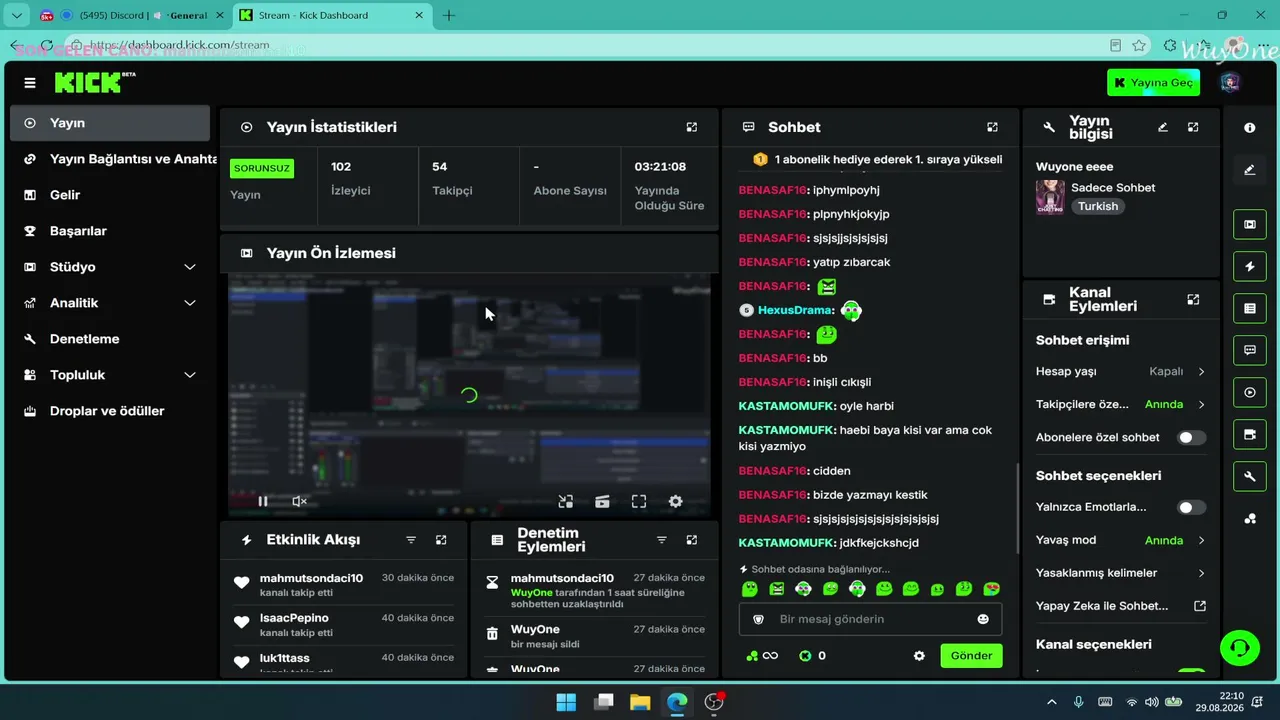This screenshot has height=720, width=1280.
Task: Open the Takipçilere özel setting
Action: coord(1121,404)
